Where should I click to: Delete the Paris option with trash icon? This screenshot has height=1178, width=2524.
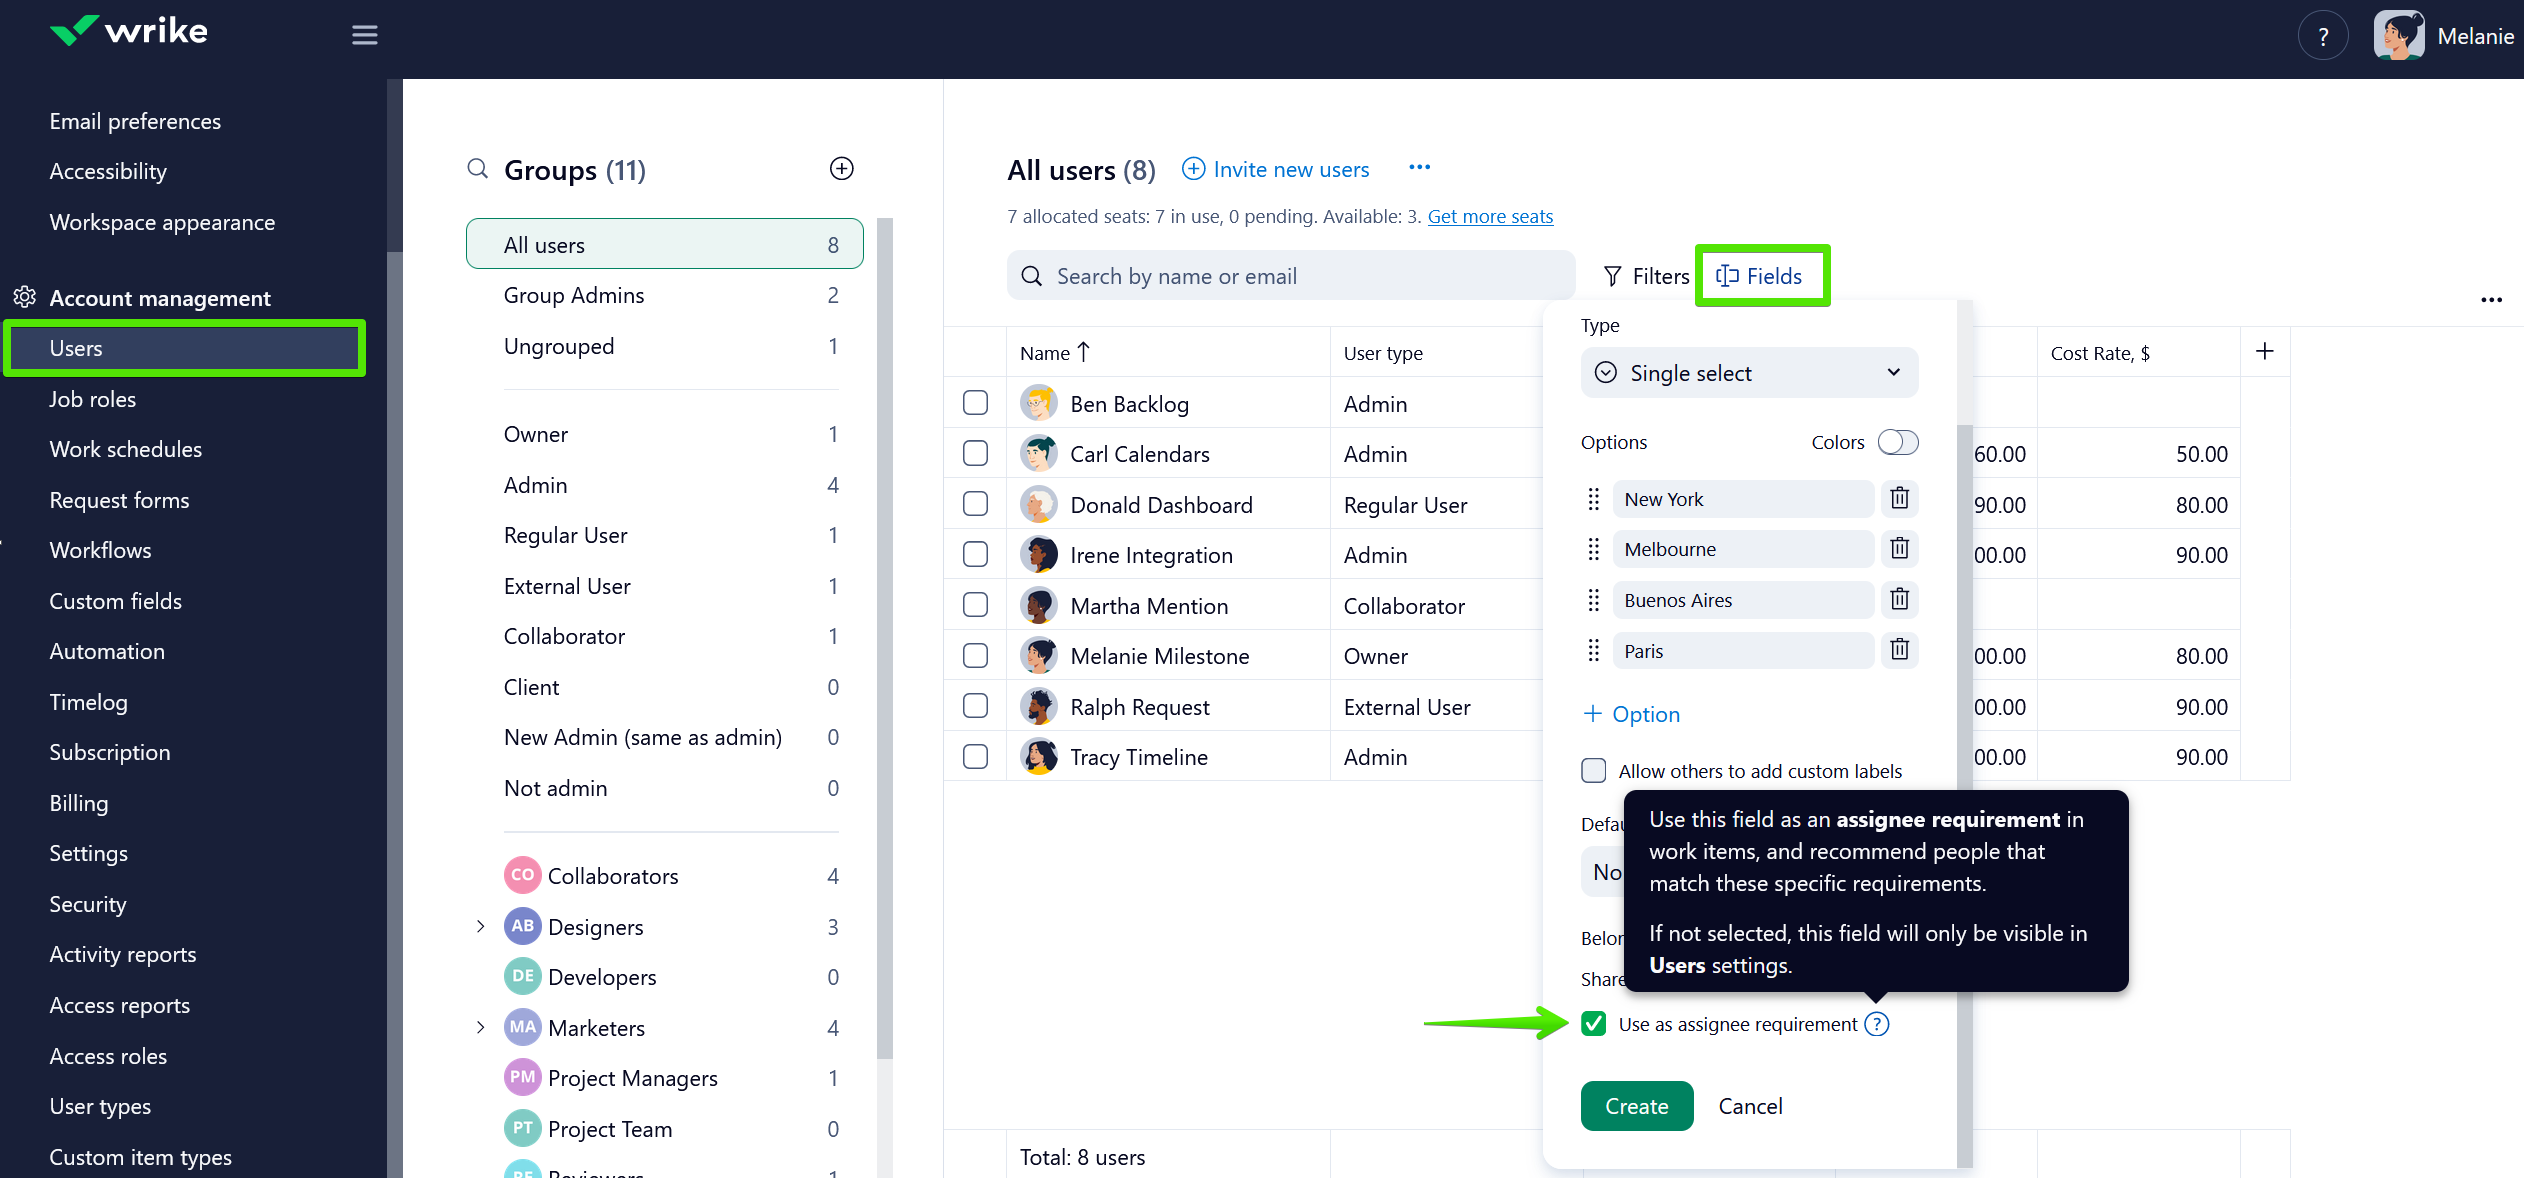1899,650
